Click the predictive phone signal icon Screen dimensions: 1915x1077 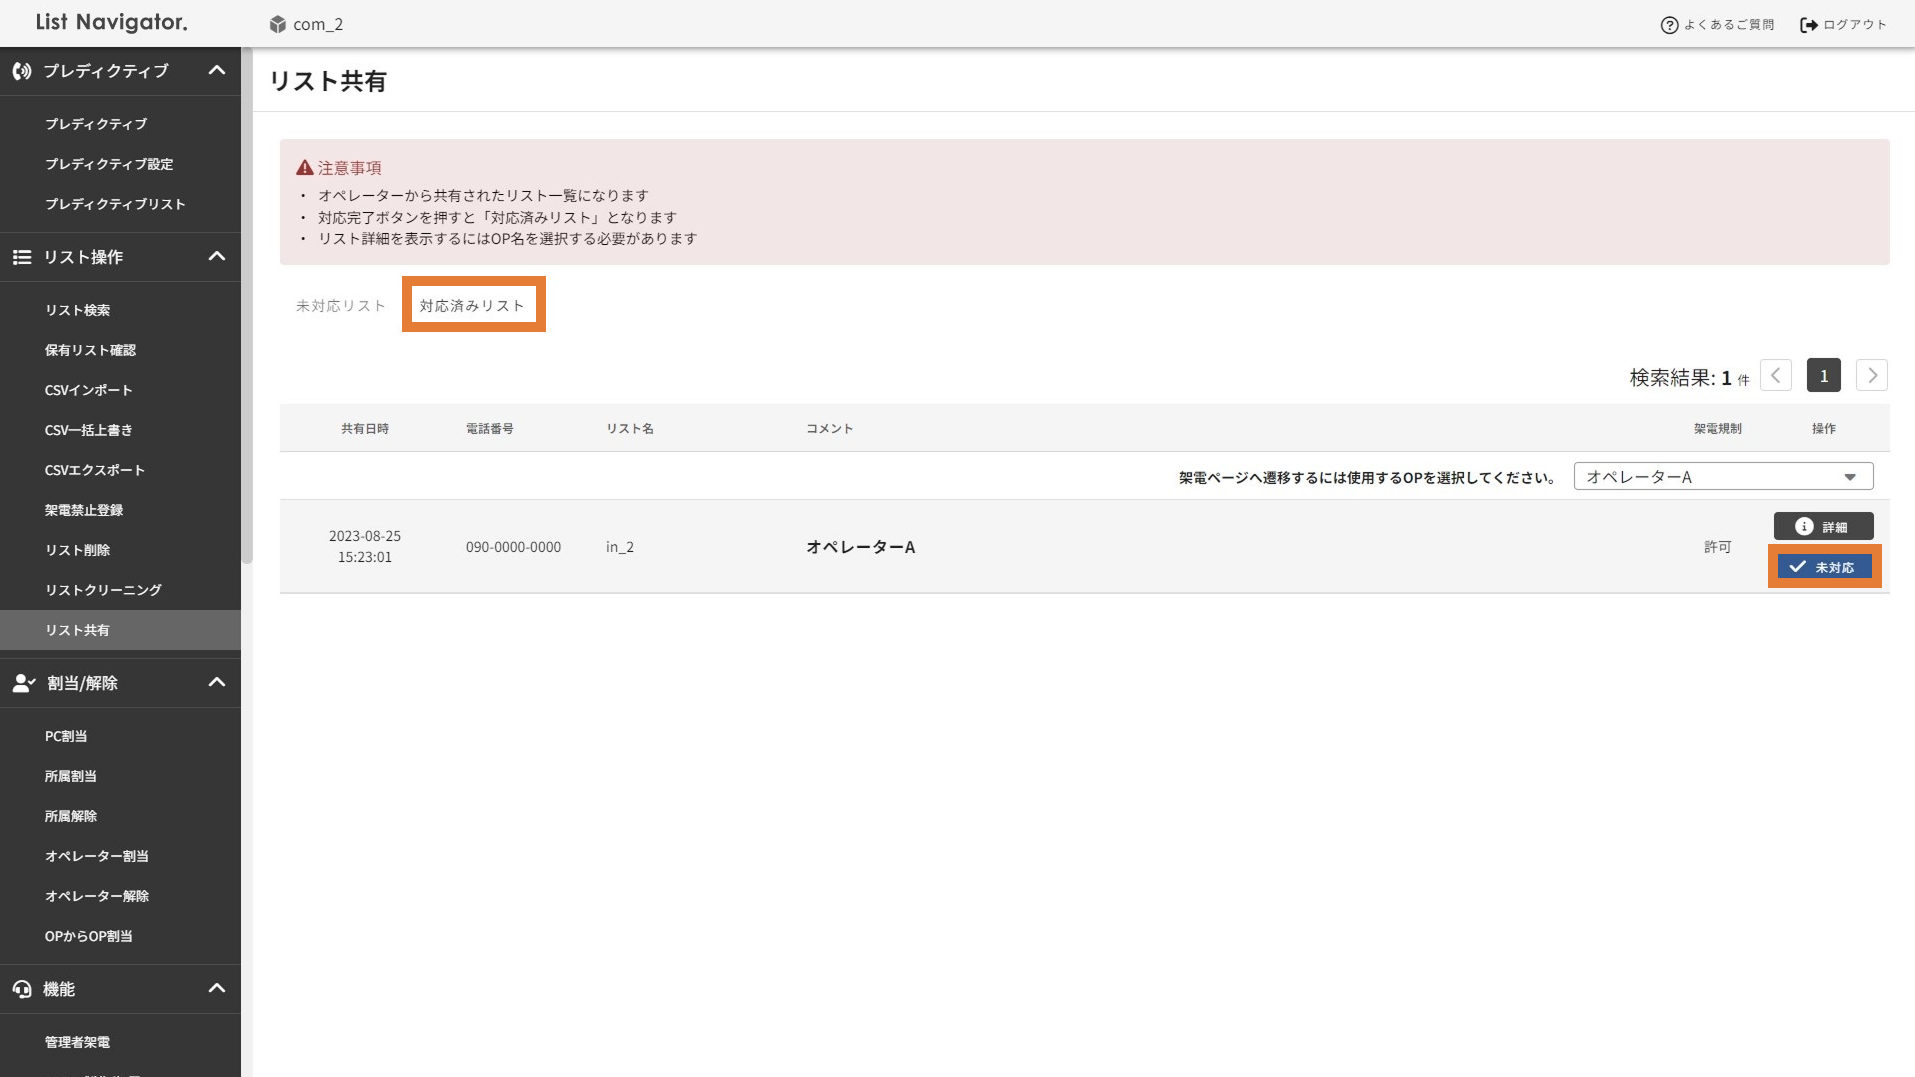(22, 71)
